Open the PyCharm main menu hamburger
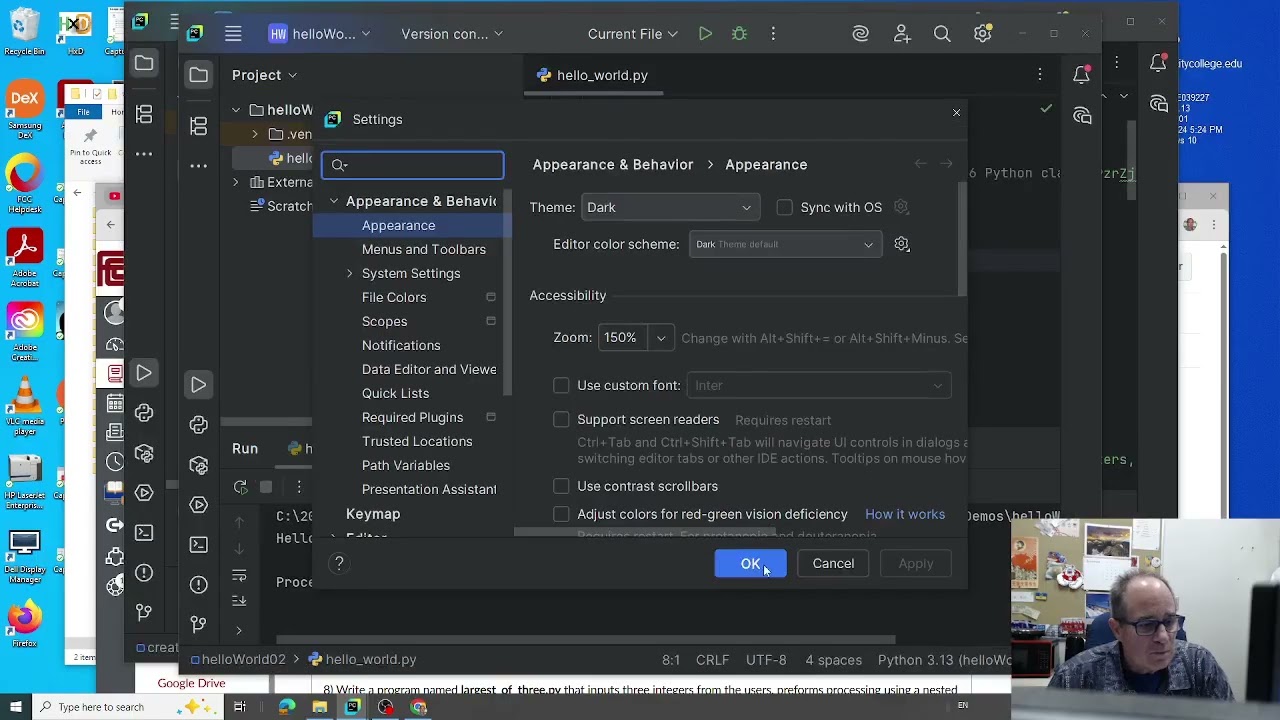 [x=233, y=34]
